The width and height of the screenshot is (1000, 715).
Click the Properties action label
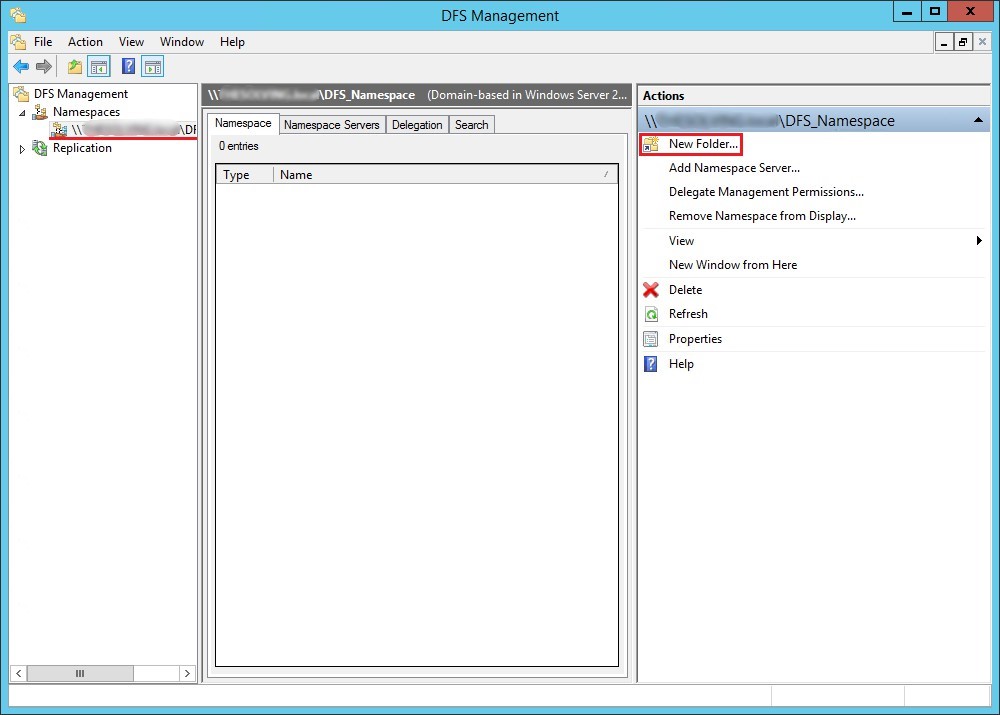coord(695,339)
